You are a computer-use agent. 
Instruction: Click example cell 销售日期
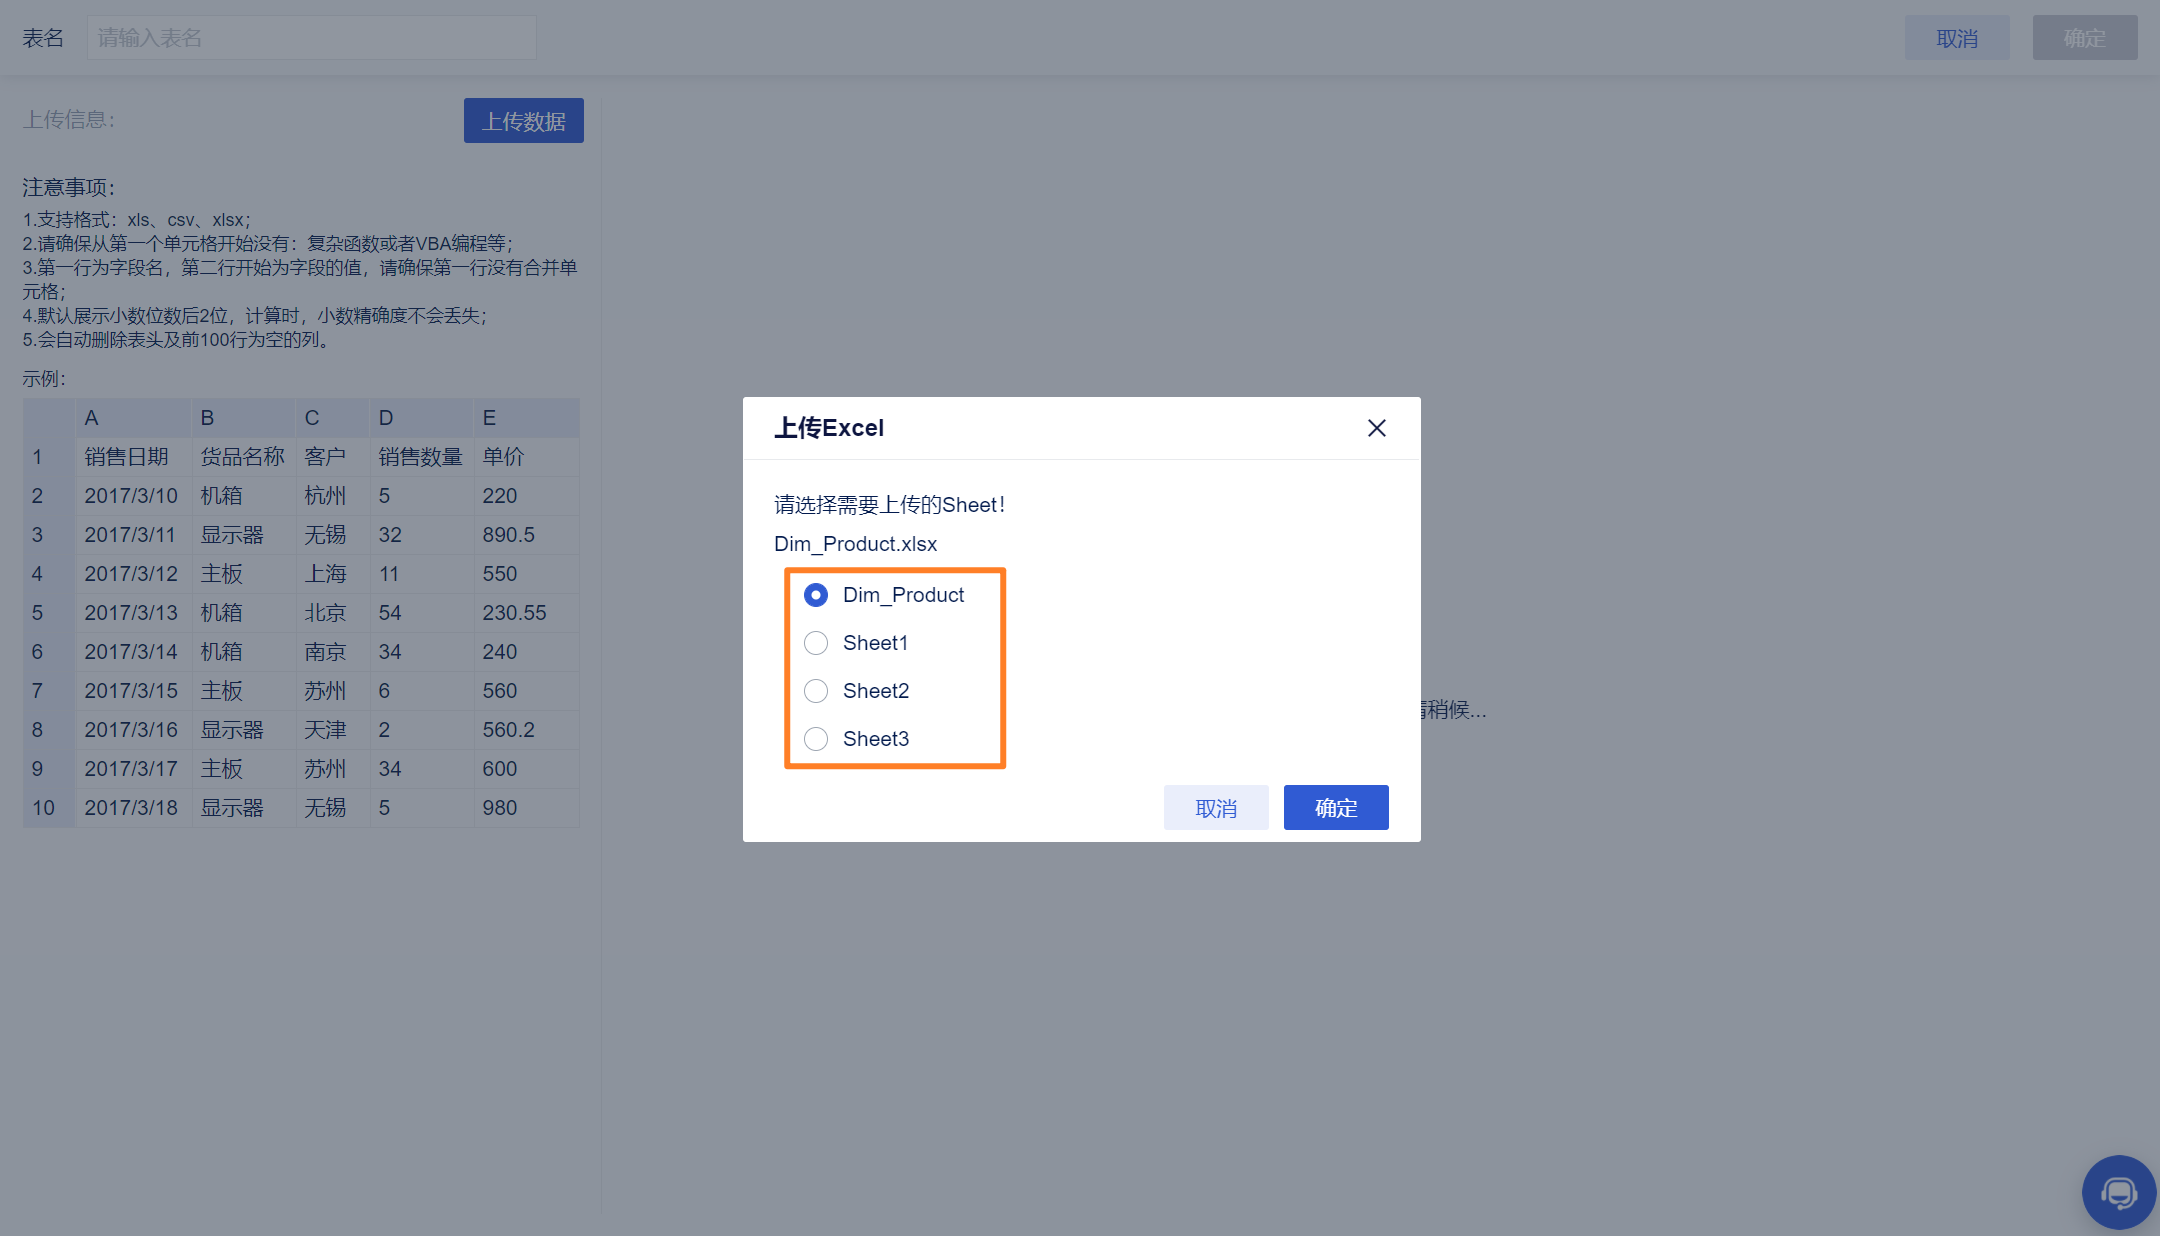(126, 457)
